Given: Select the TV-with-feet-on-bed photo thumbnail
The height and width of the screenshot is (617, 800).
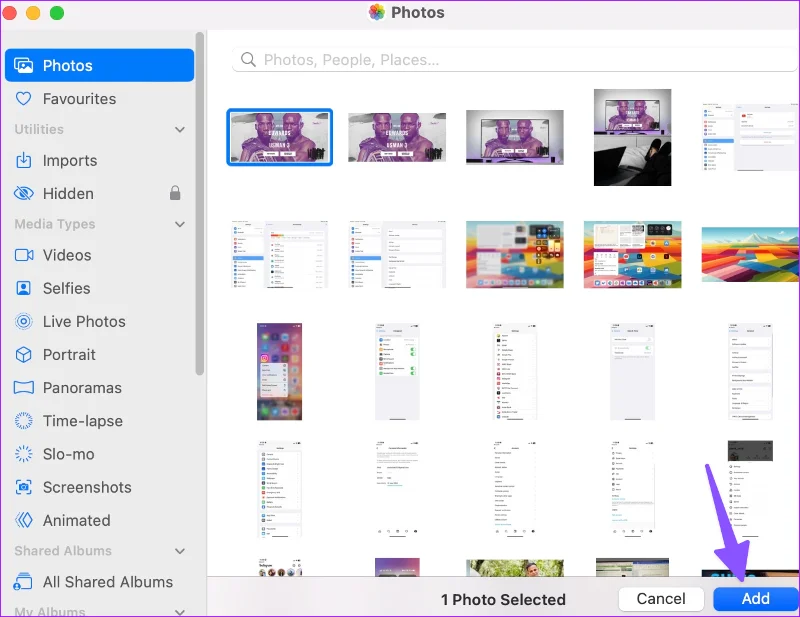Looking at the screenshot, I should pyautogui.click(x=633, y=137).
